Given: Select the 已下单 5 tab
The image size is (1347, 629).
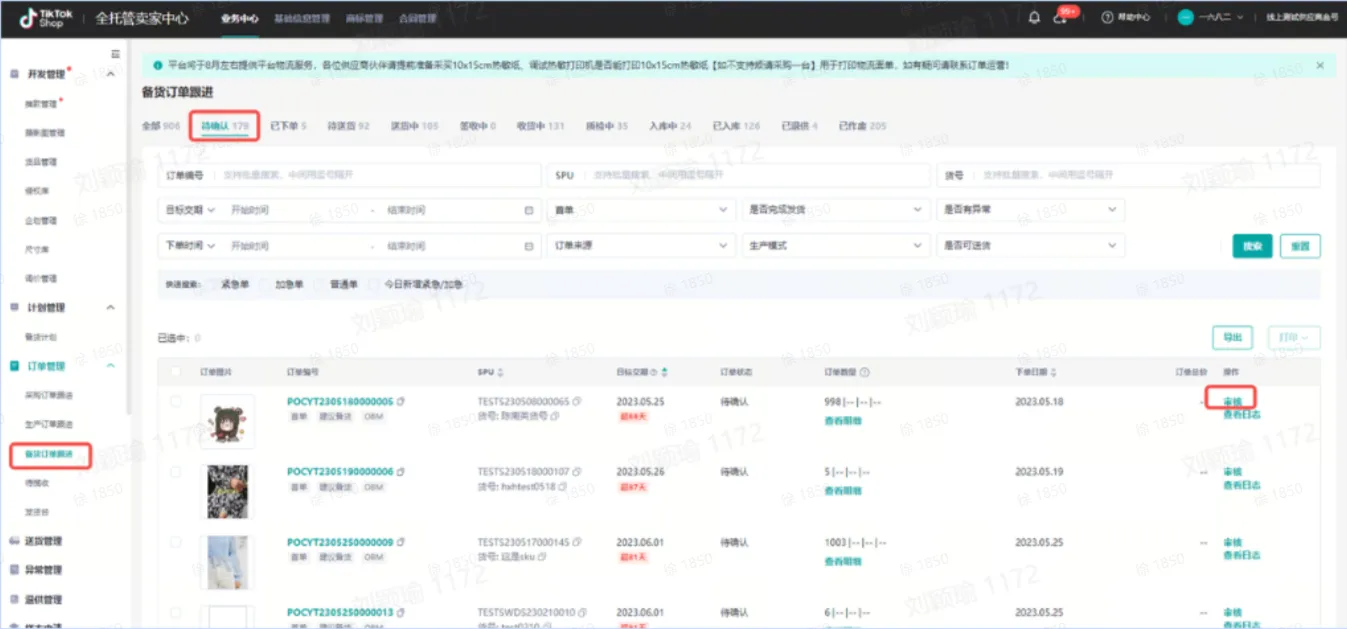Looking at the screenshot, I should click(289, 126).
